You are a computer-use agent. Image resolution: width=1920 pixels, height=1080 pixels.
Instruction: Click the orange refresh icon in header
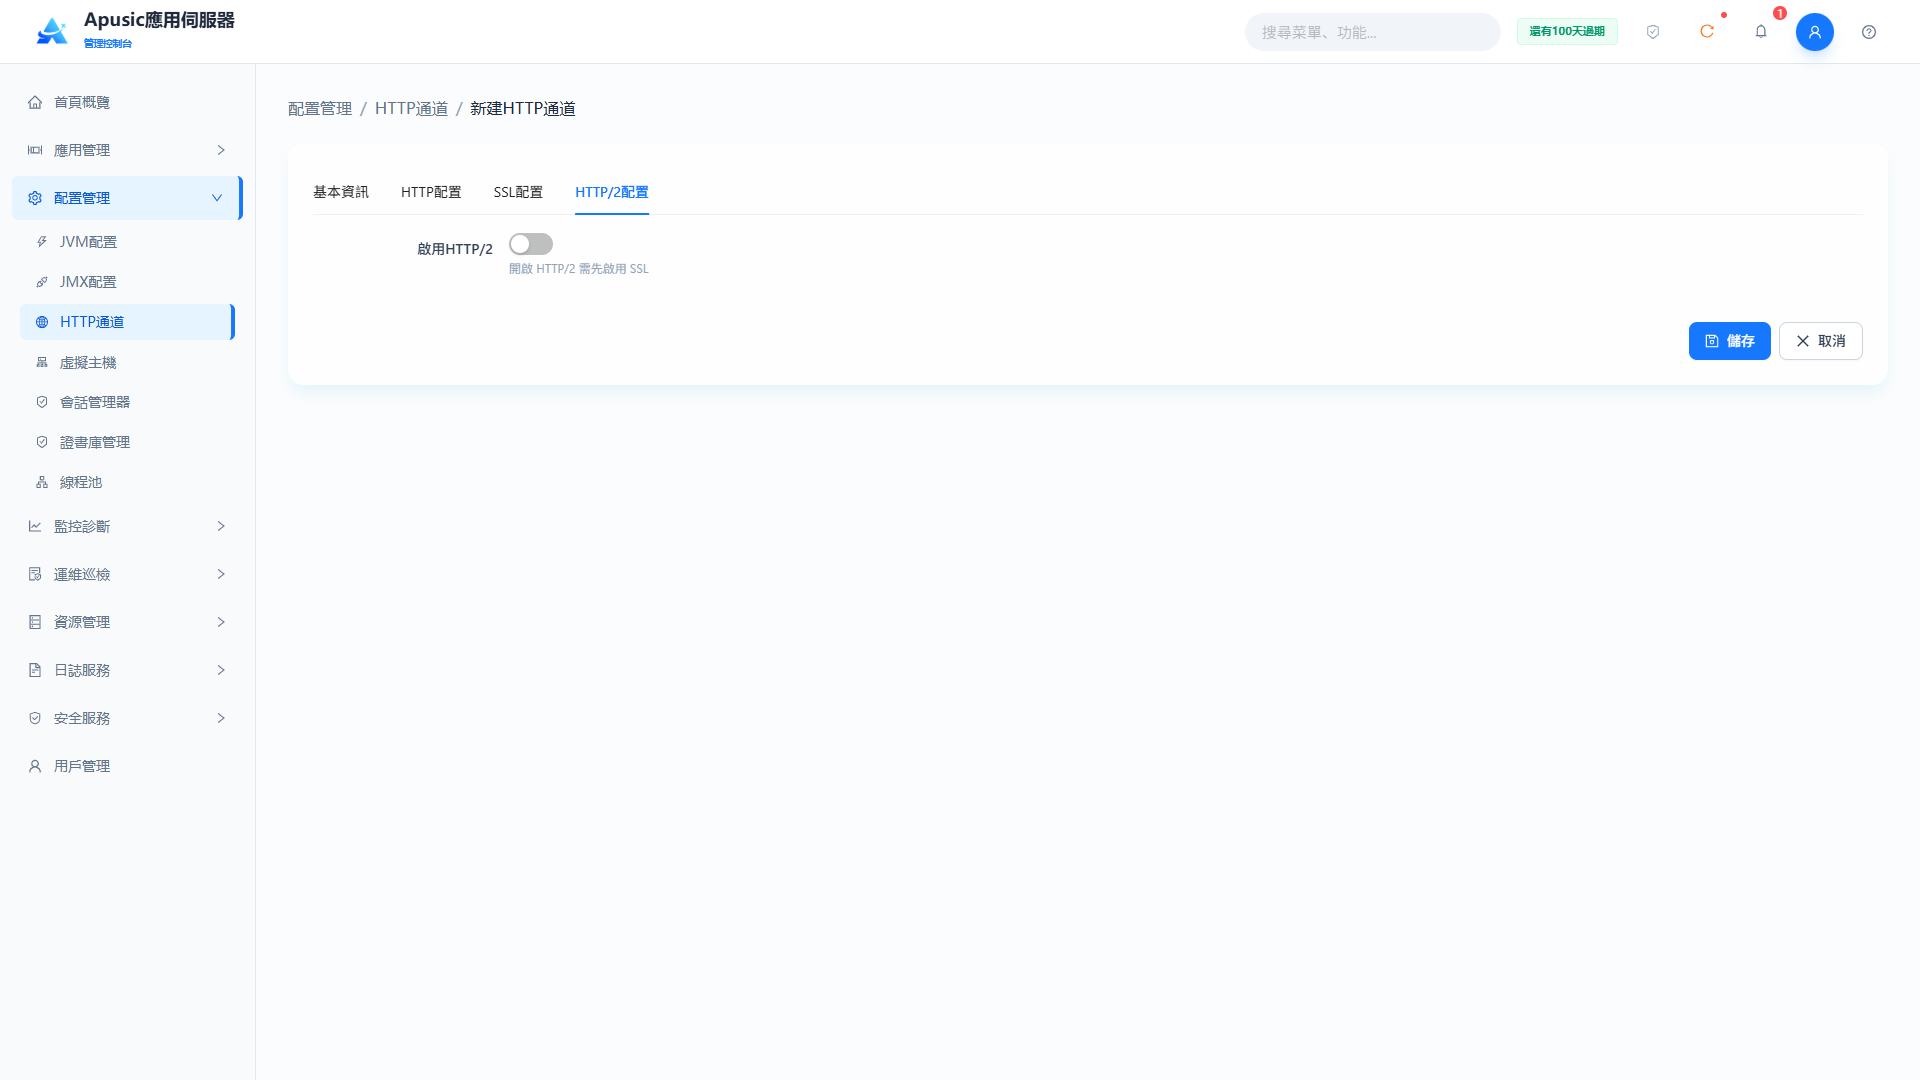tap(1707, 32)
